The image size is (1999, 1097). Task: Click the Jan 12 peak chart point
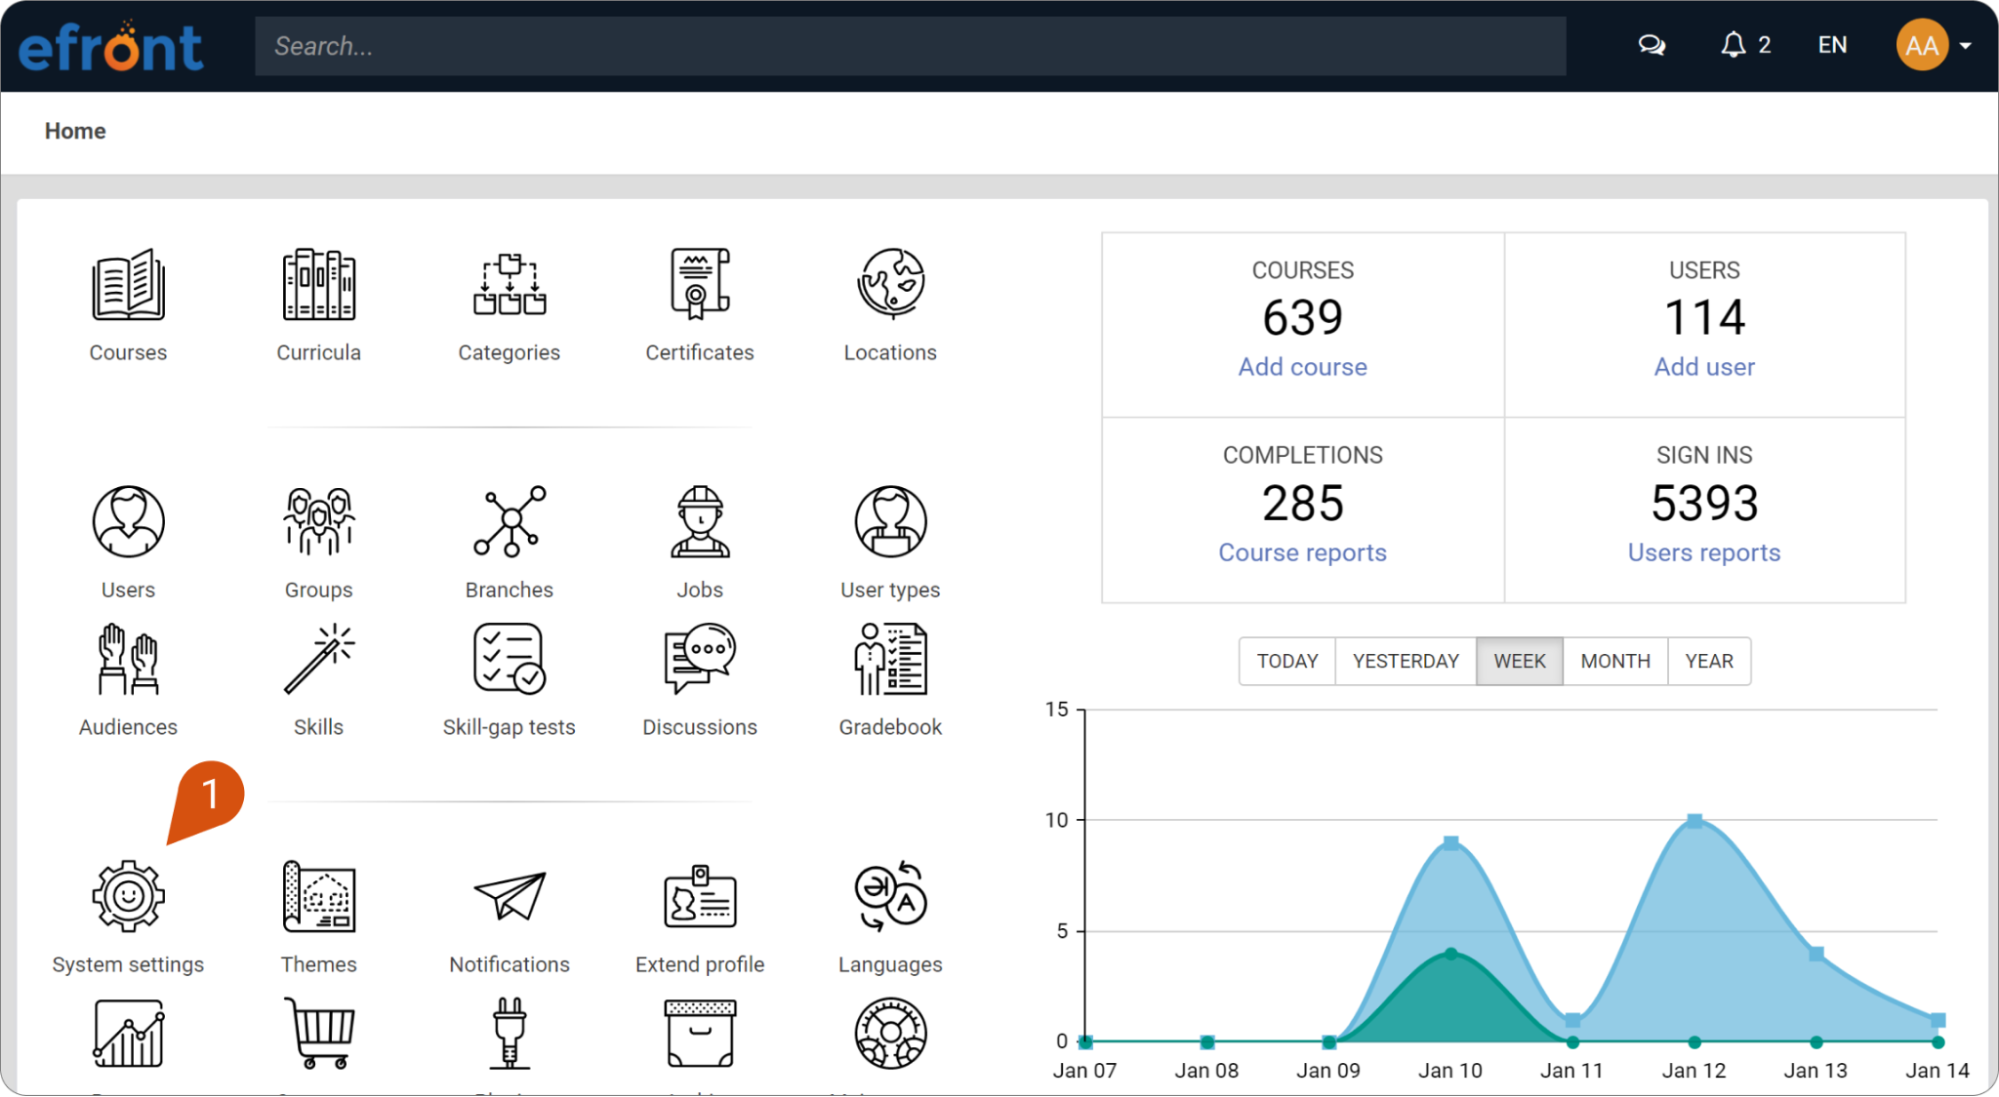point(1694,821)
